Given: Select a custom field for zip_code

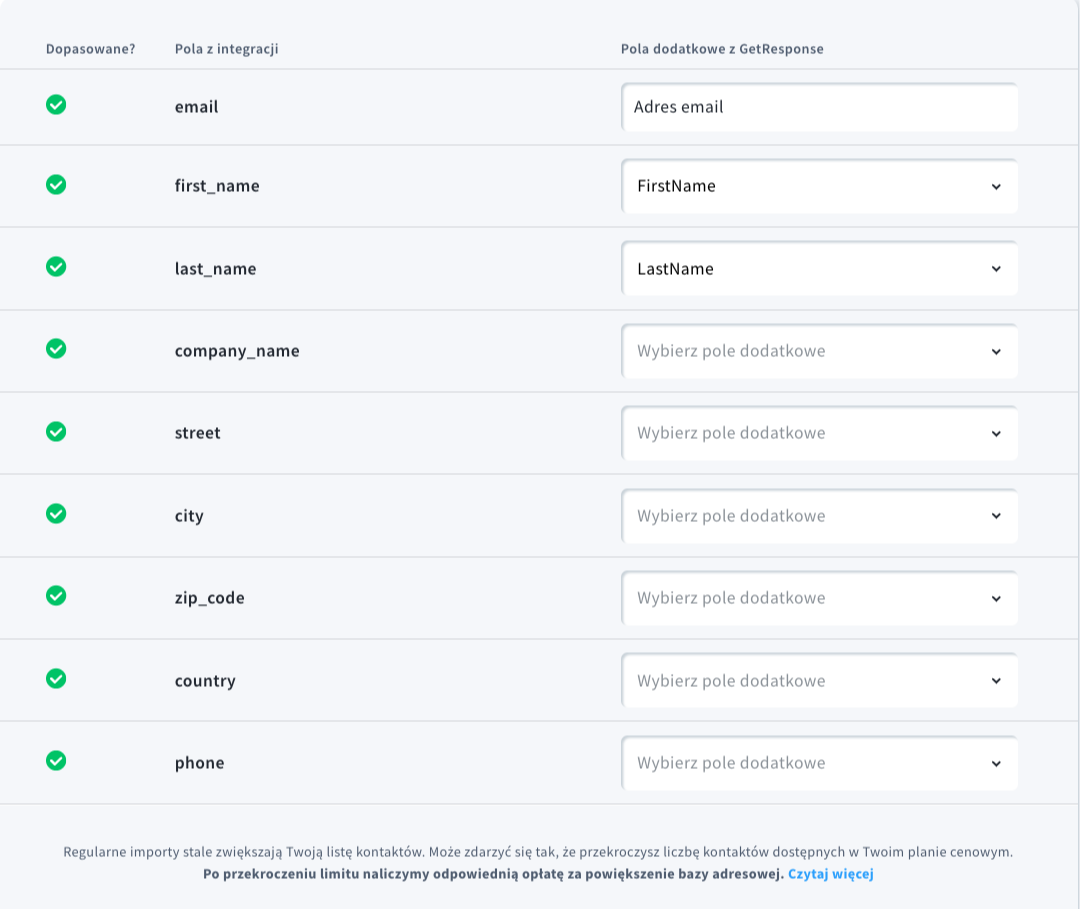Looking at the screenshot, I should pyautogui.click(x=819, y=598).
